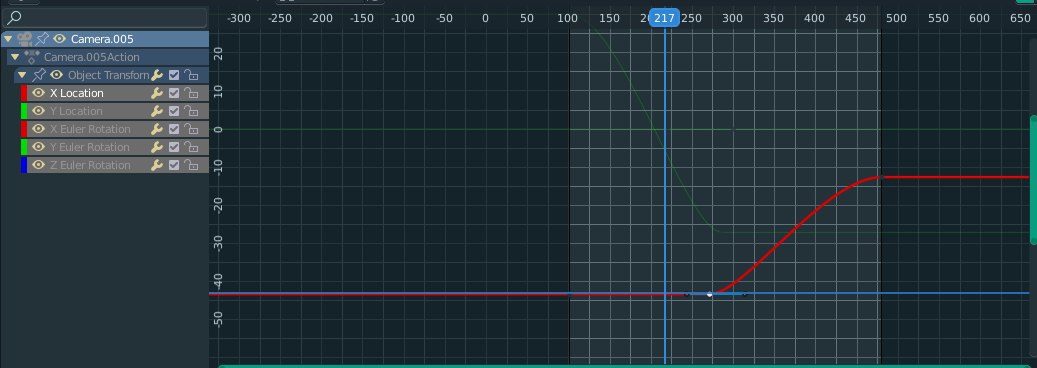This screenshot has height=368, width=1037.
Task: Click frame 400 on the ruler
Action: pyautogui.click(x=814, y=19)
